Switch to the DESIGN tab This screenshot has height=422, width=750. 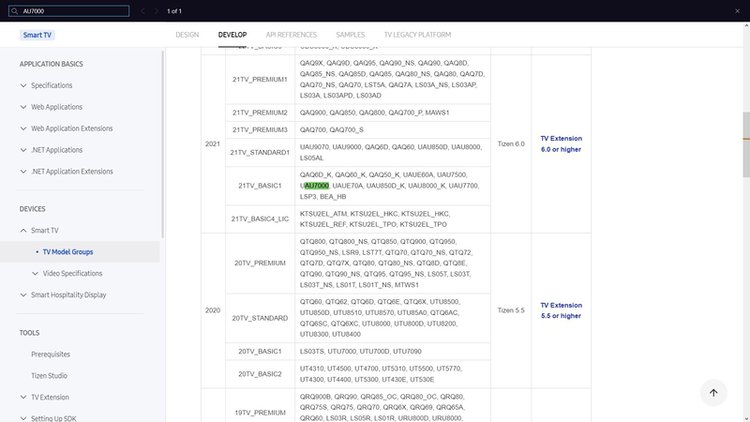187,34
